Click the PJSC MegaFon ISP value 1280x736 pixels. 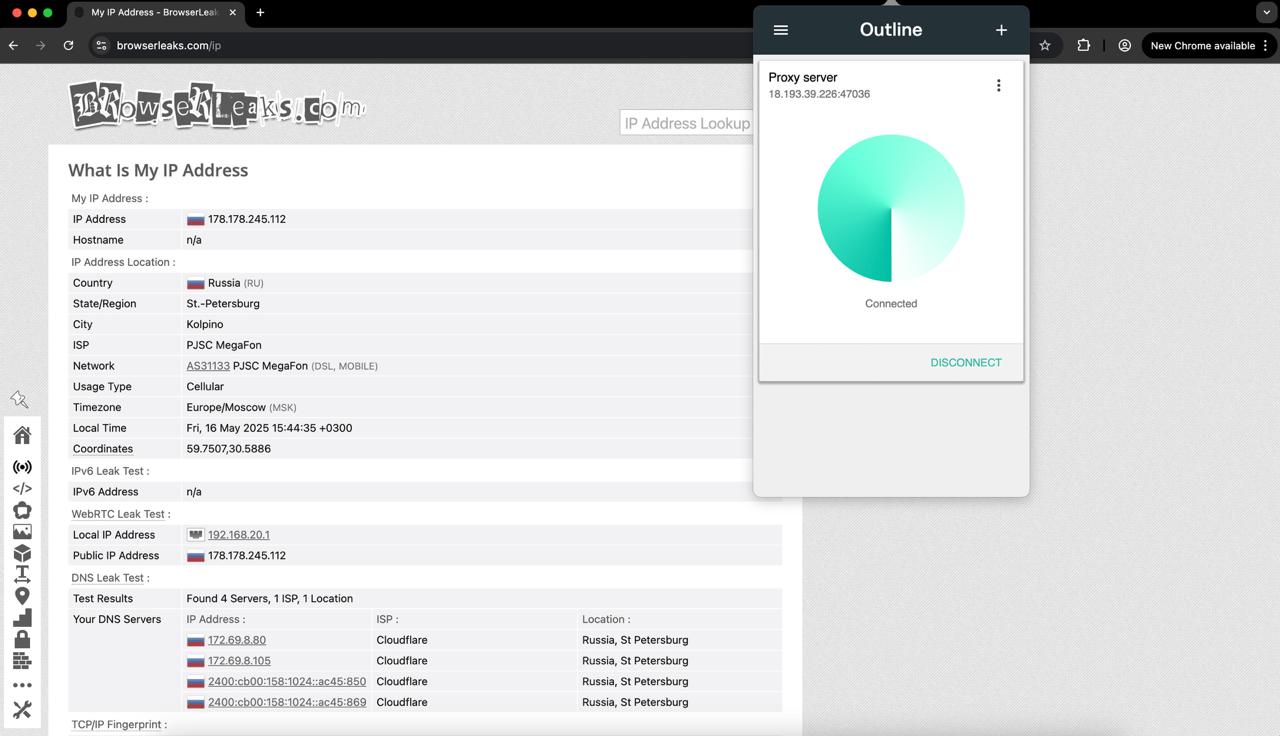224,345
